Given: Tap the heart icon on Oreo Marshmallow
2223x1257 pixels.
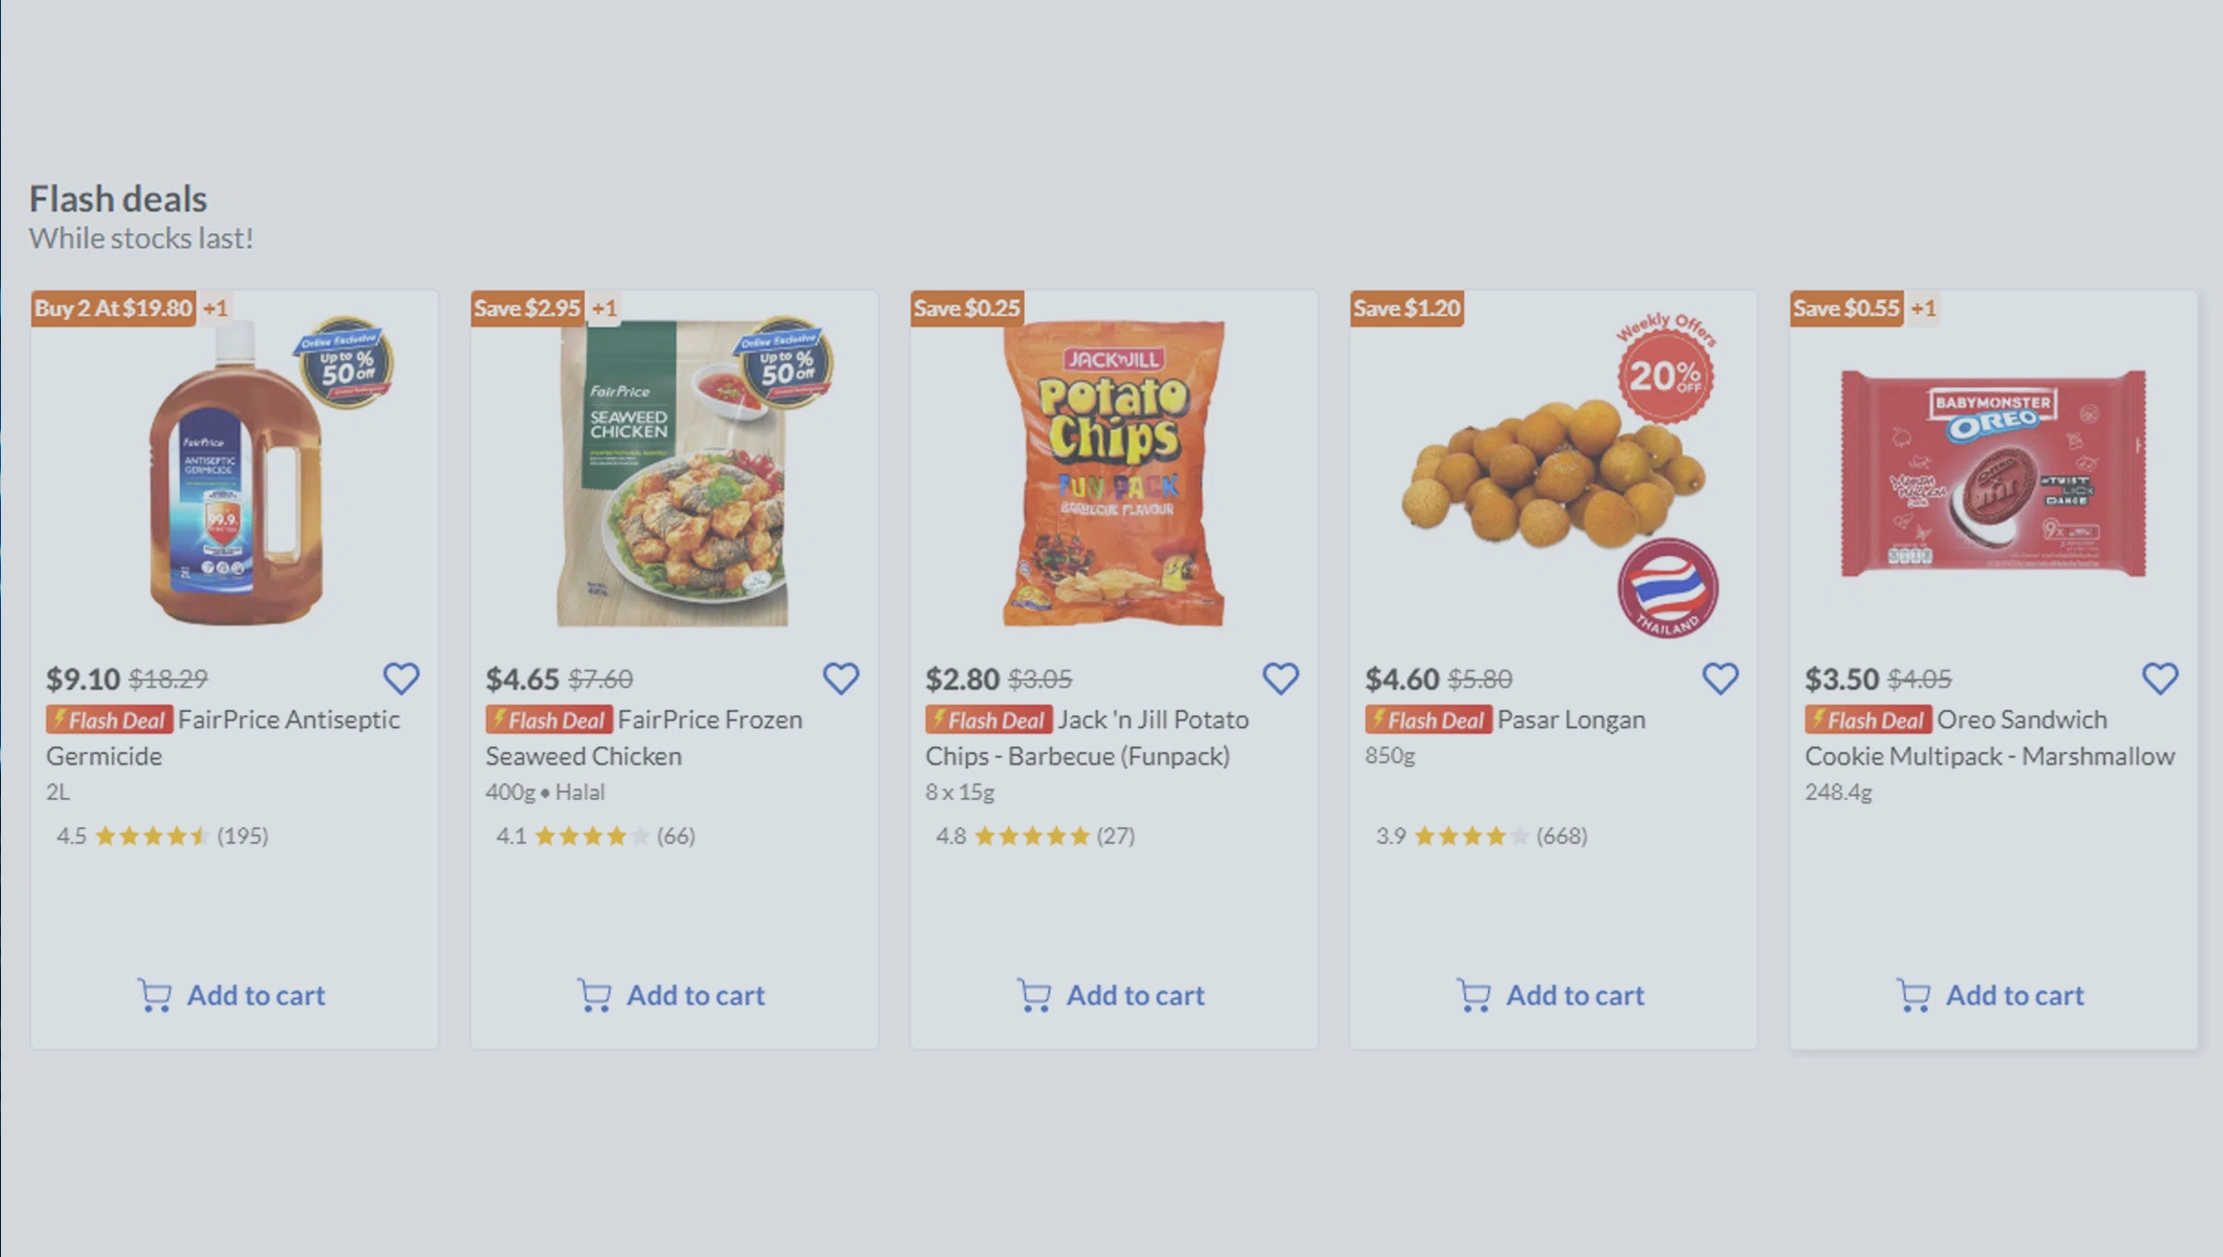Looking at the screenshot, I should (2160, 679).
